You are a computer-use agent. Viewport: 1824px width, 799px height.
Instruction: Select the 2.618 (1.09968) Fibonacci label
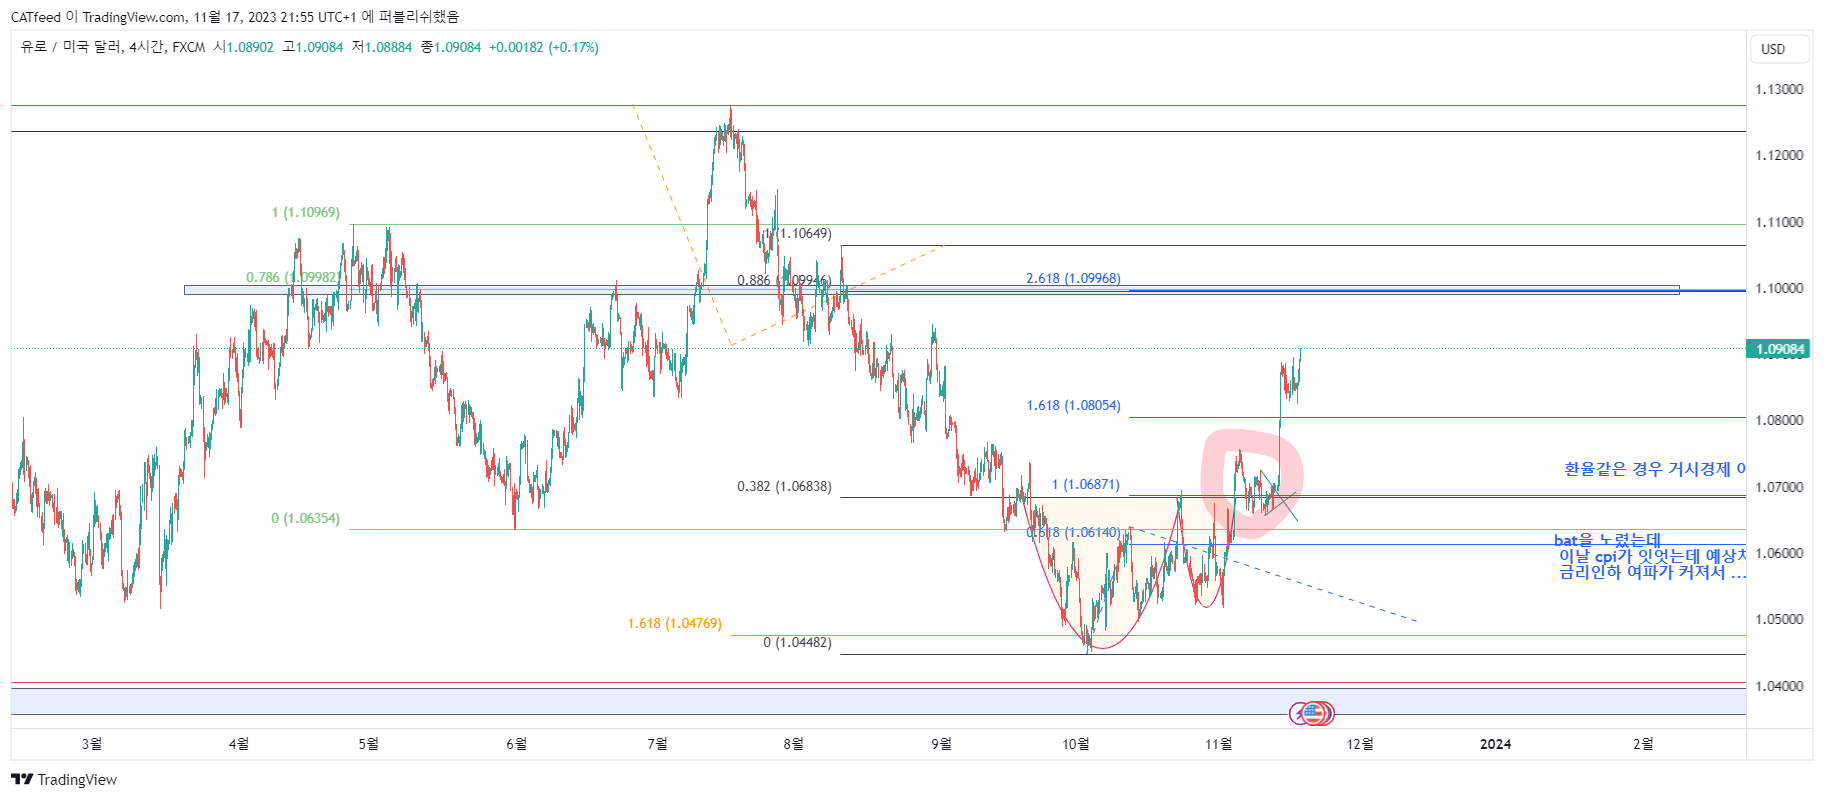tap(1073, 278)
